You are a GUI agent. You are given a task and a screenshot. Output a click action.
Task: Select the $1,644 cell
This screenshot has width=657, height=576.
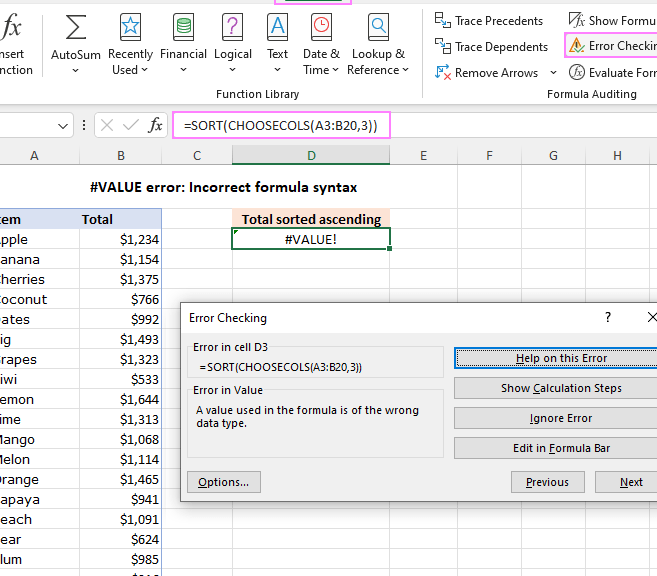(x=121, y=400)
